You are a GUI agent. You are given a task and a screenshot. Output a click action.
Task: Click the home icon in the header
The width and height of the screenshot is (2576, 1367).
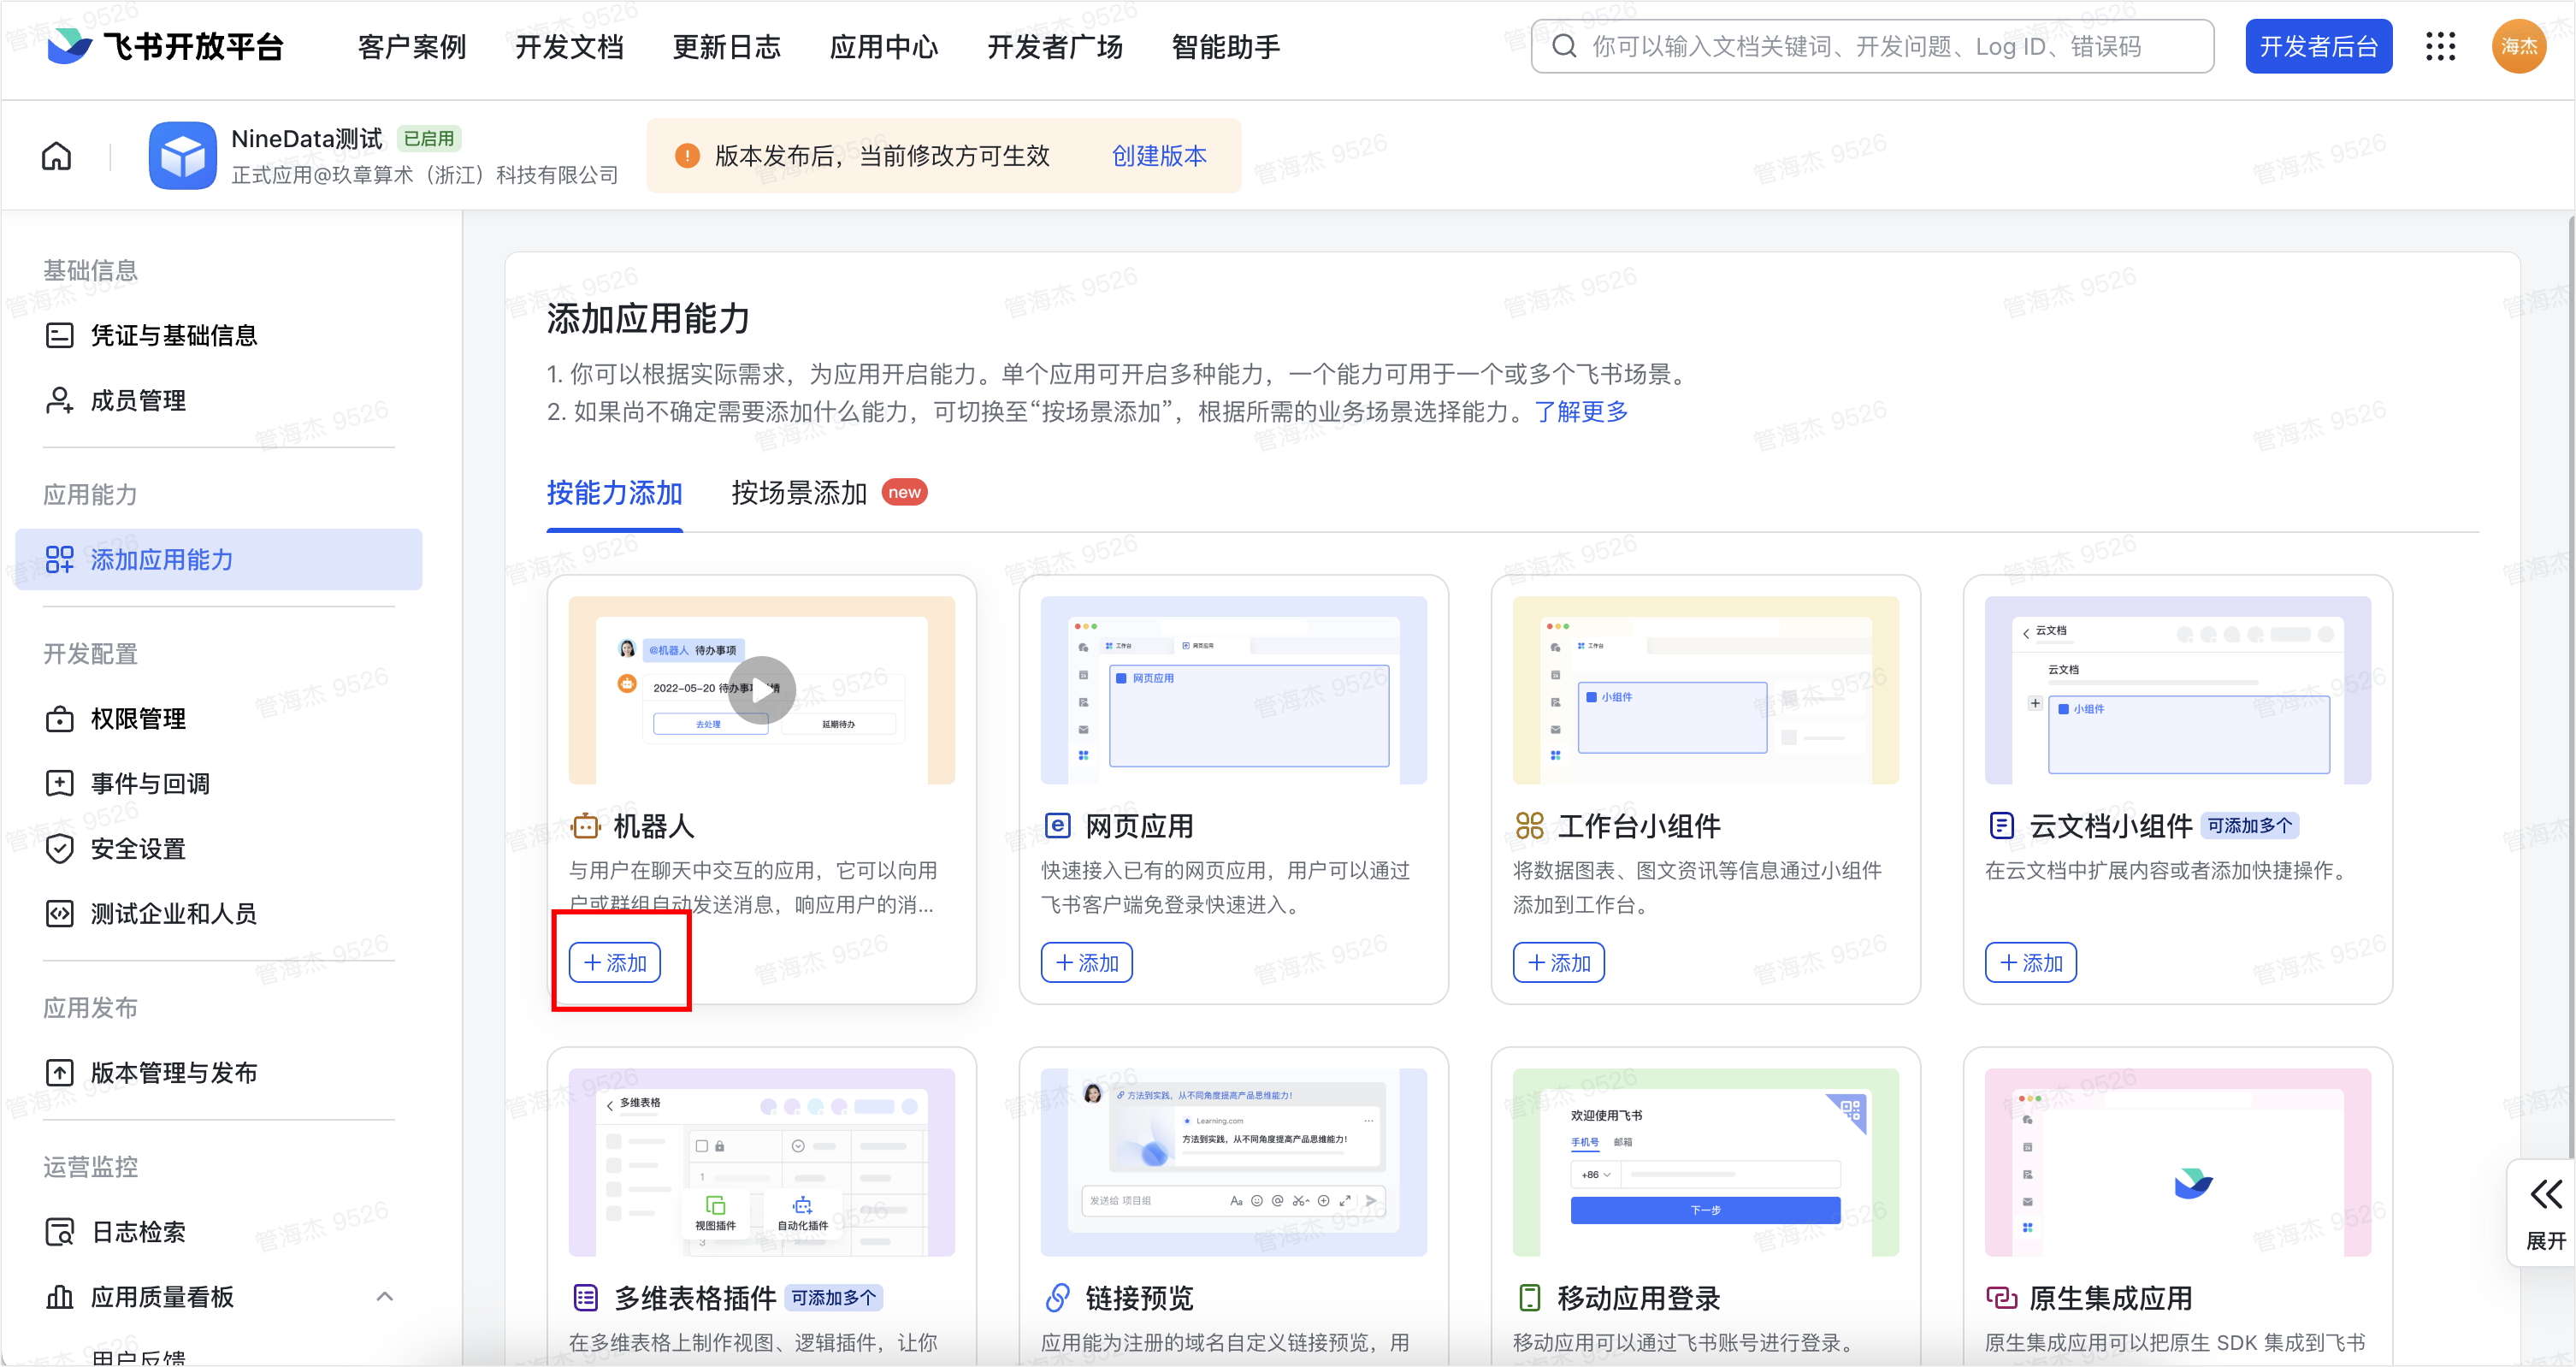click(x=57, y=156)
